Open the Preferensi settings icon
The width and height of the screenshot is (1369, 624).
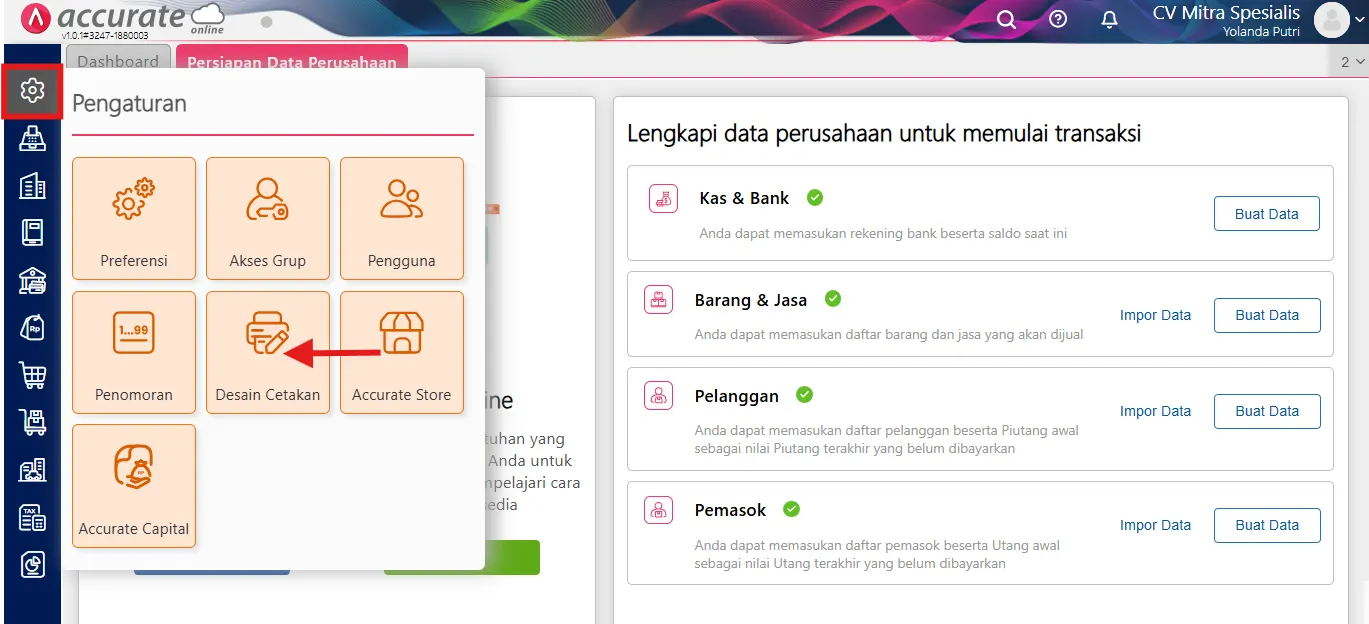pos(133,218)
